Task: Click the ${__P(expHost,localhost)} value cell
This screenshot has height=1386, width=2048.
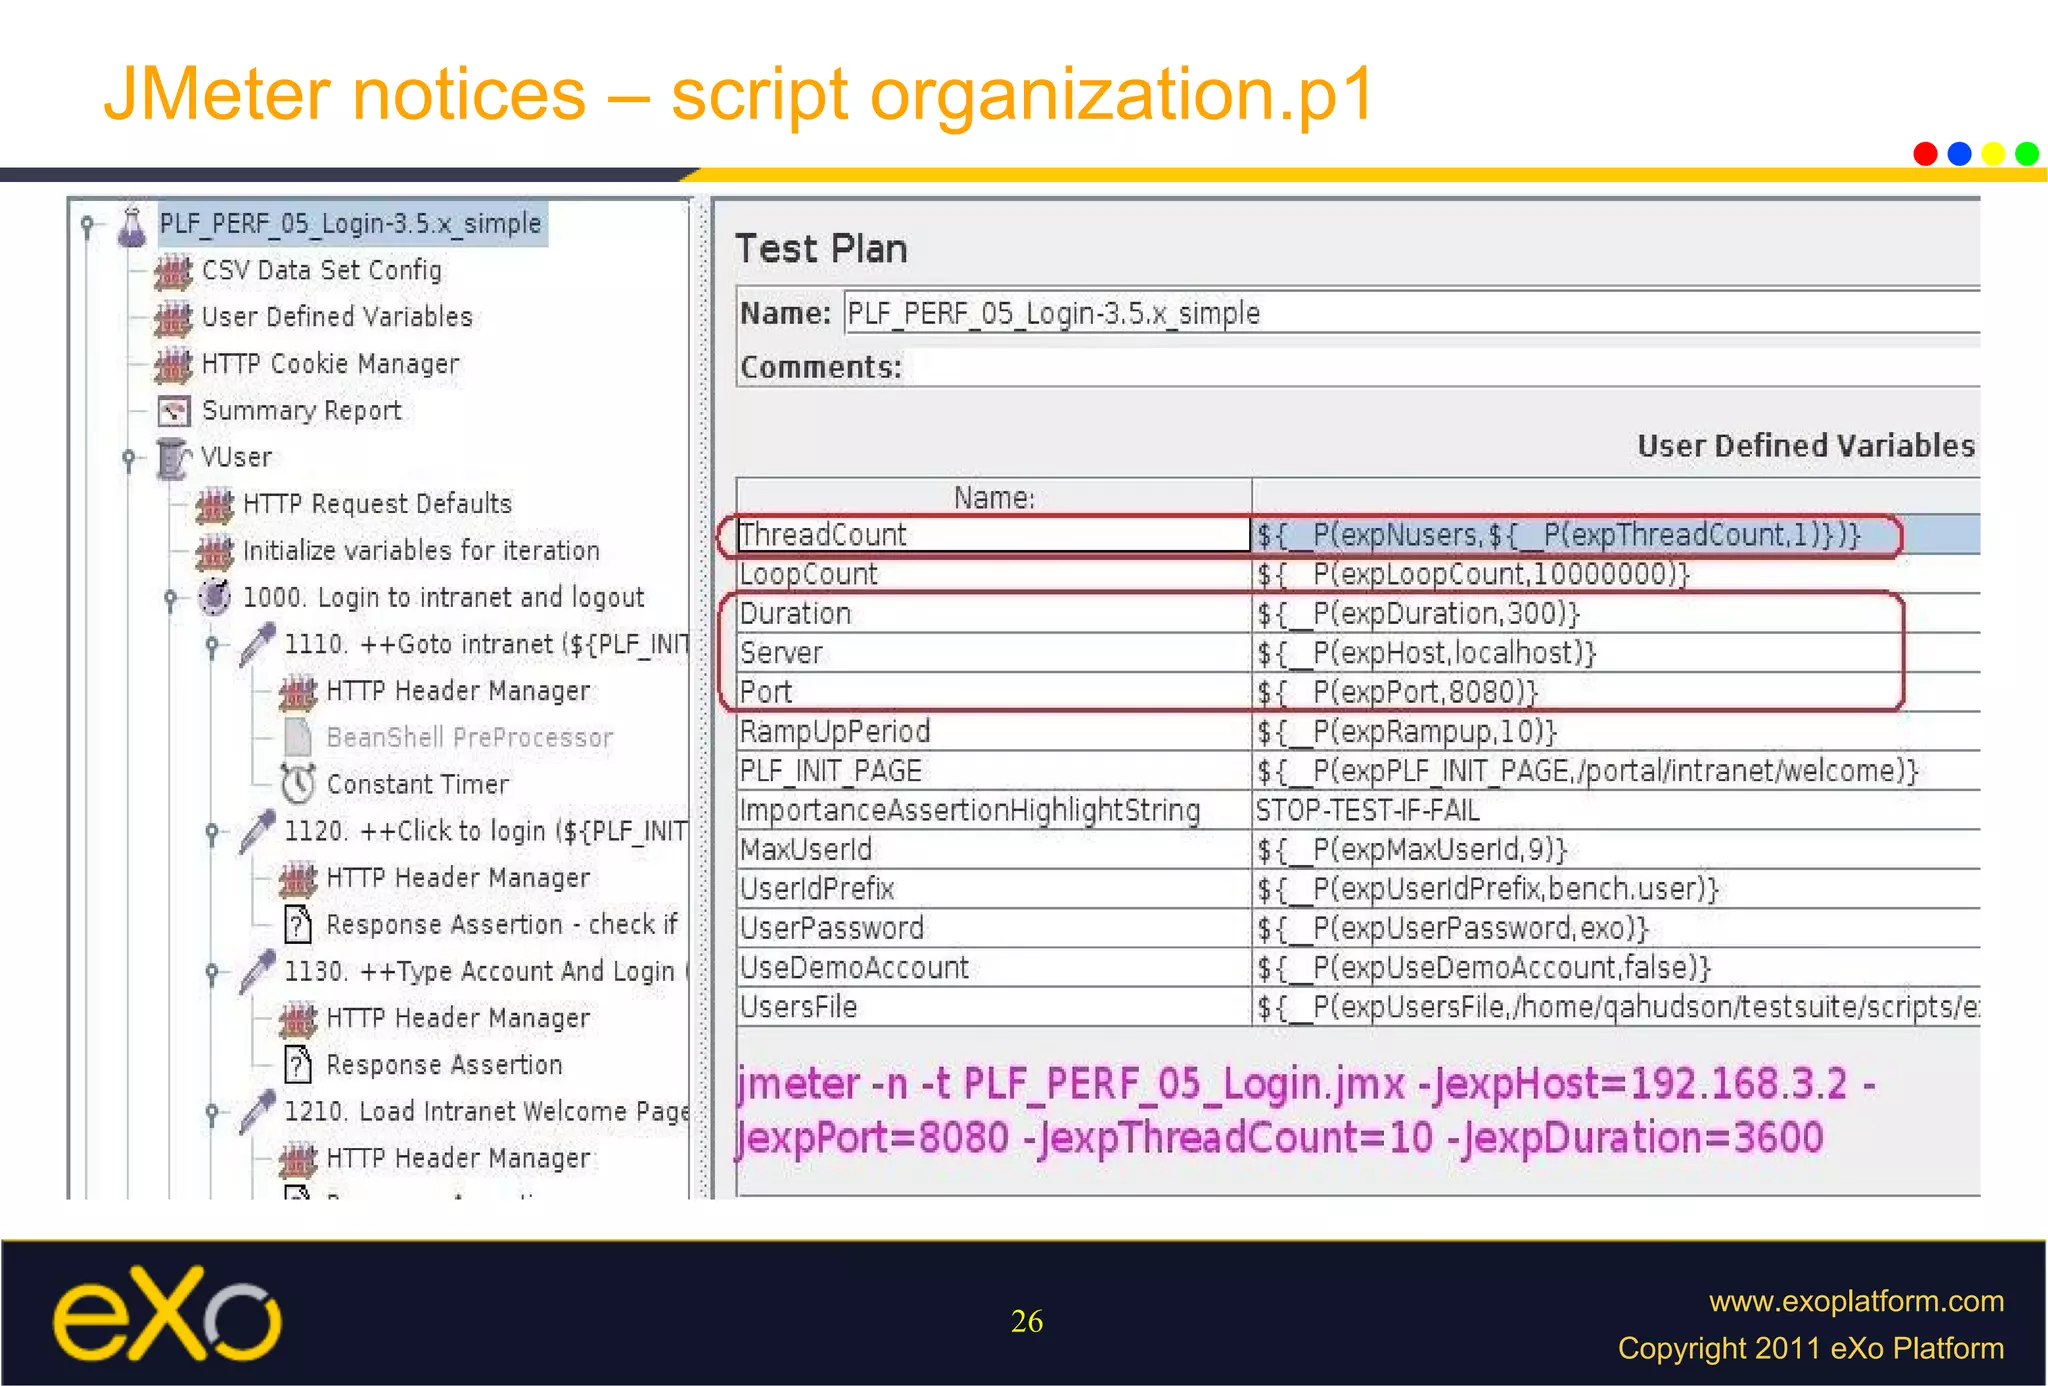Action: 1616,653
